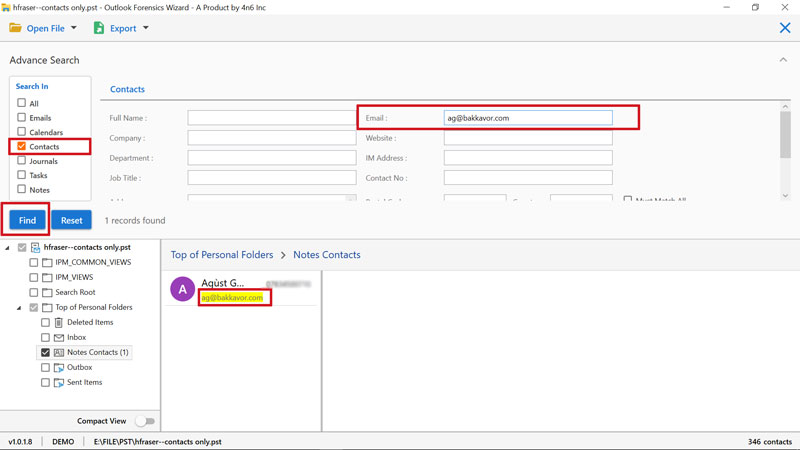Click the Contact No input field
This screenshot has width=800, height=450.
(528, 178)
